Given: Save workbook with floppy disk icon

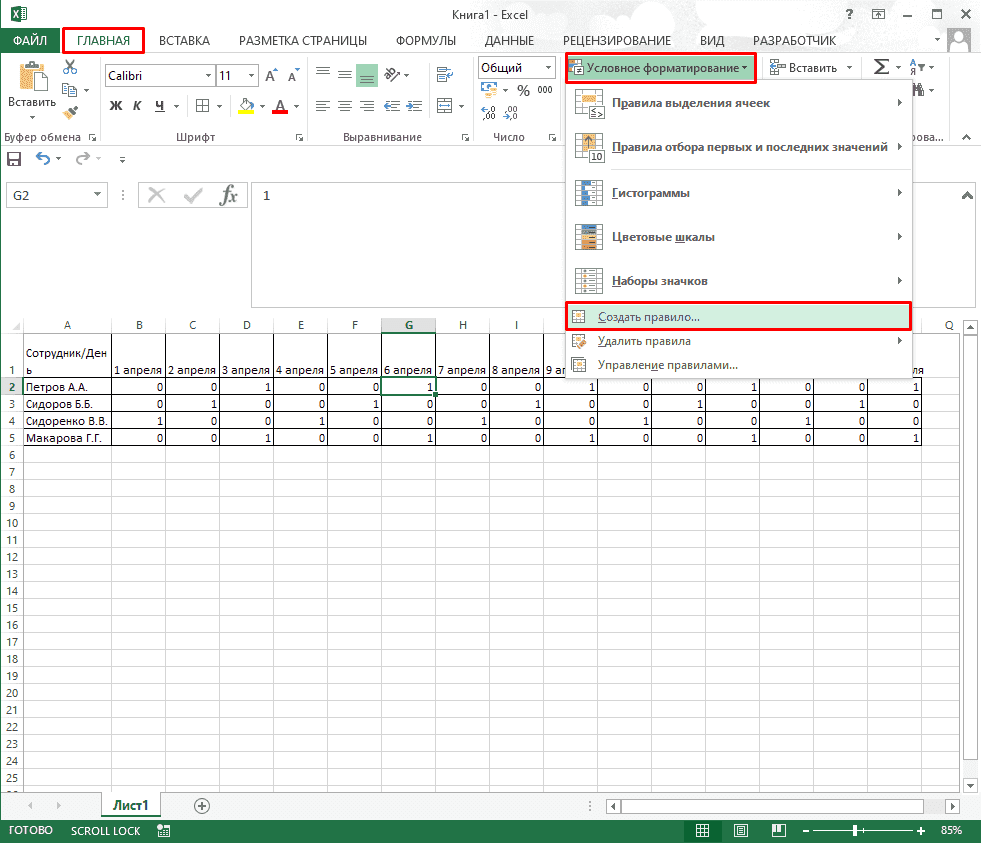Looking at the screenshot, I should [x=14, y=159].
